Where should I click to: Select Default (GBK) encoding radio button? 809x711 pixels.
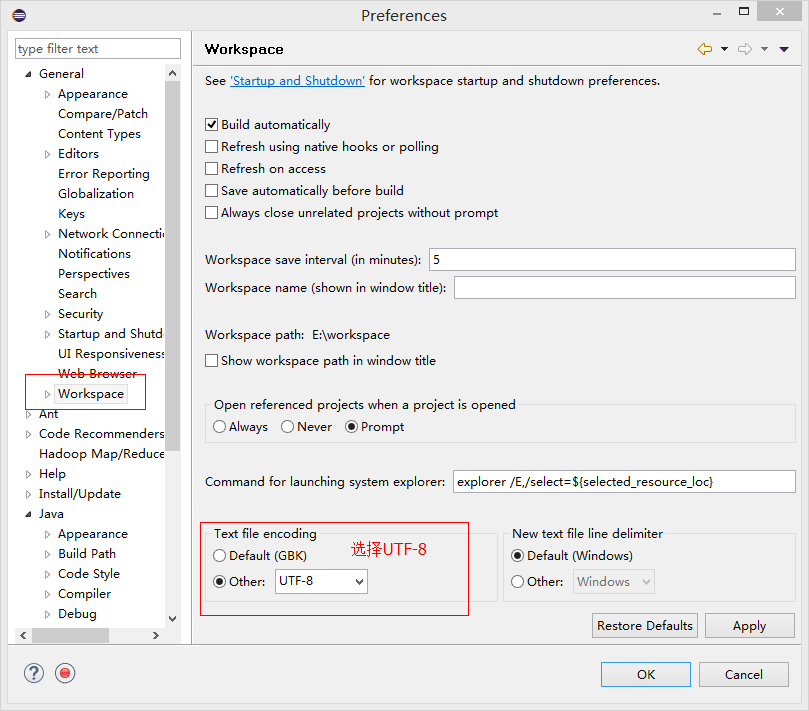219,555
